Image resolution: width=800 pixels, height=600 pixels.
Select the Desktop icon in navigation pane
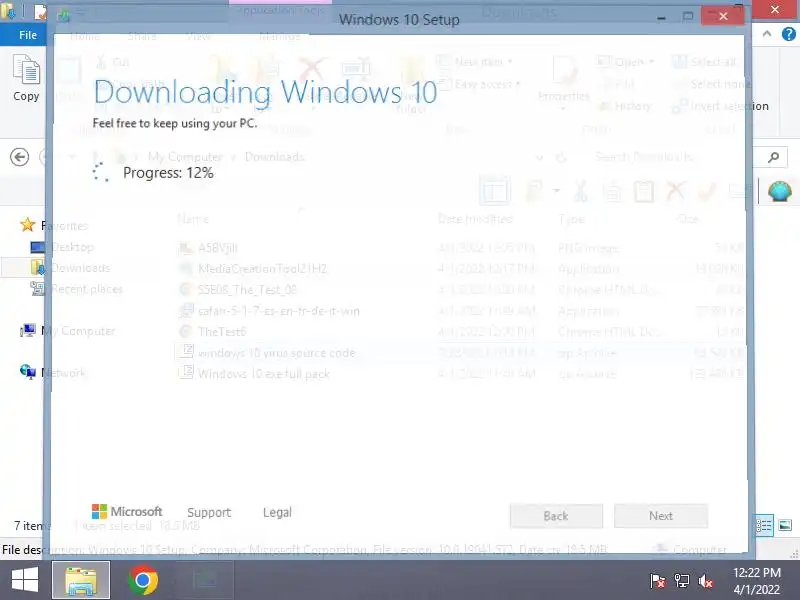37,247
